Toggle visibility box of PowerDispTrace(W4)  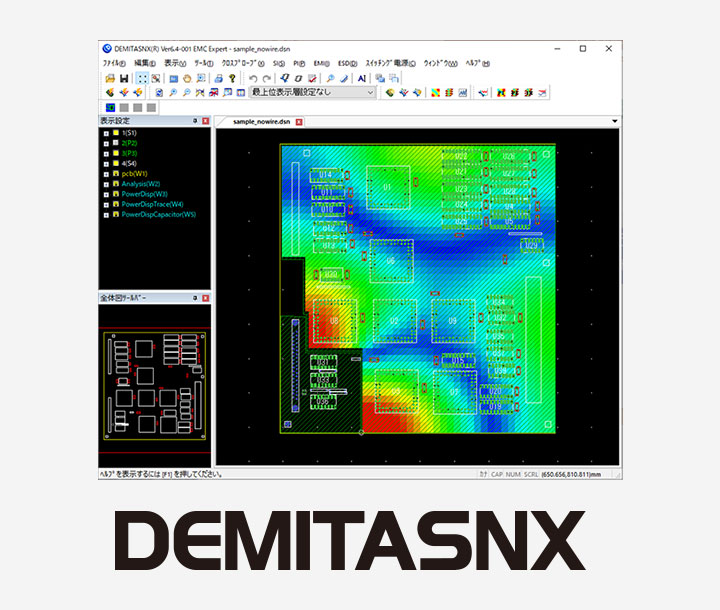(116, 204)
